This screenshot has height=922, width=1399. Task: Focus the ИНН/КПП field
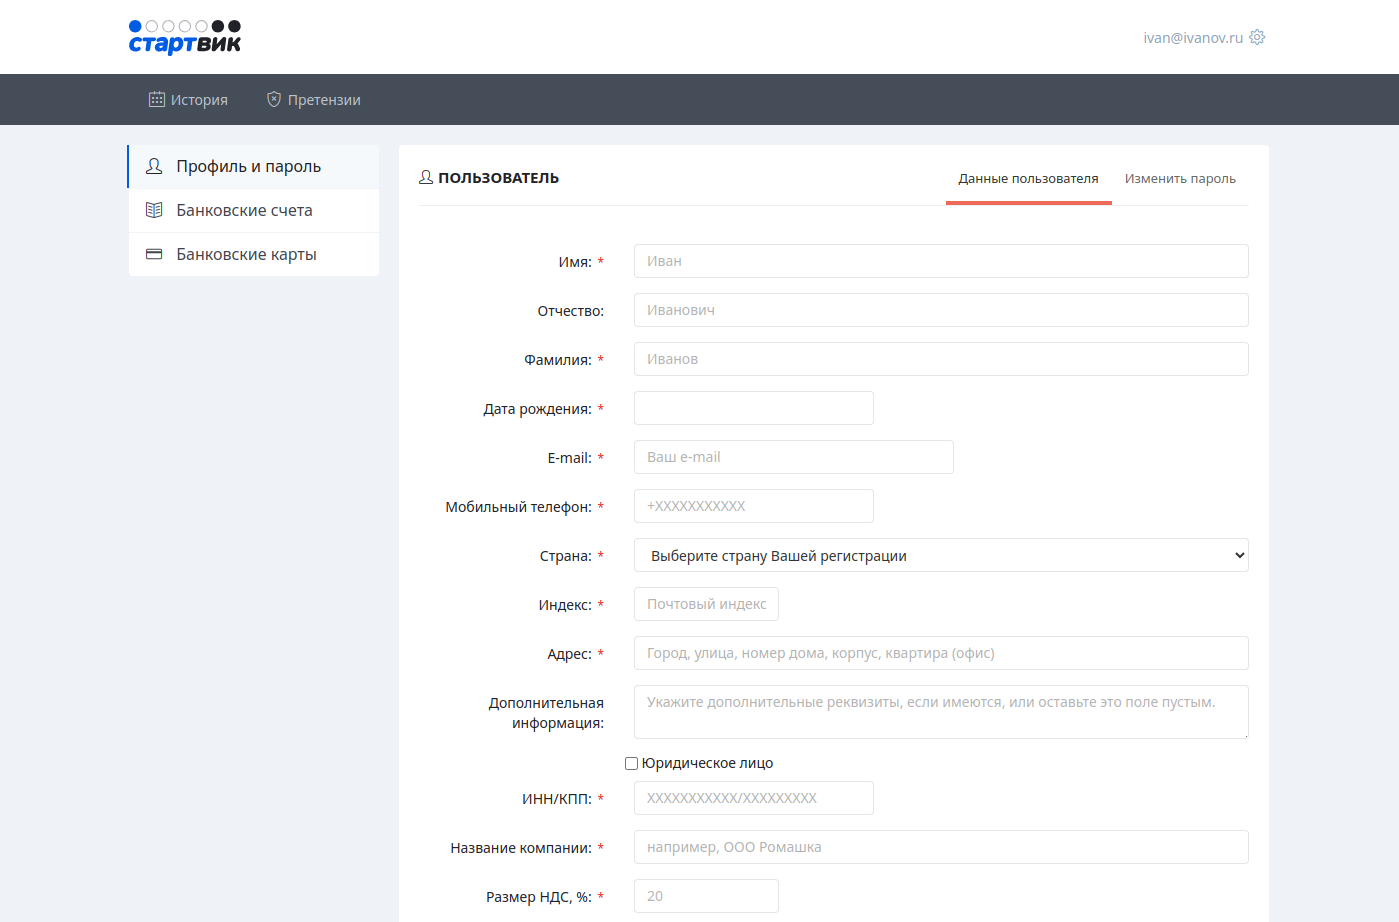[753, 798]
